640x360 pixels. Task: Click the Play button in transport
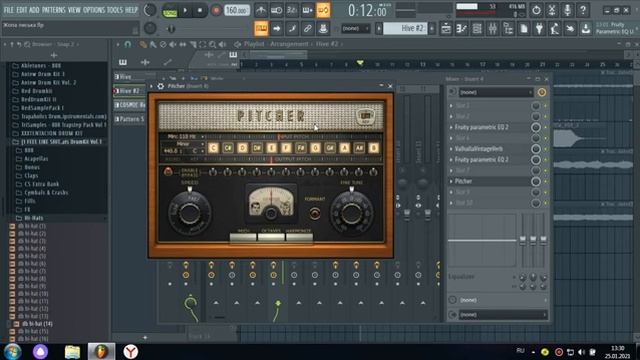click(x=185, y=11)
